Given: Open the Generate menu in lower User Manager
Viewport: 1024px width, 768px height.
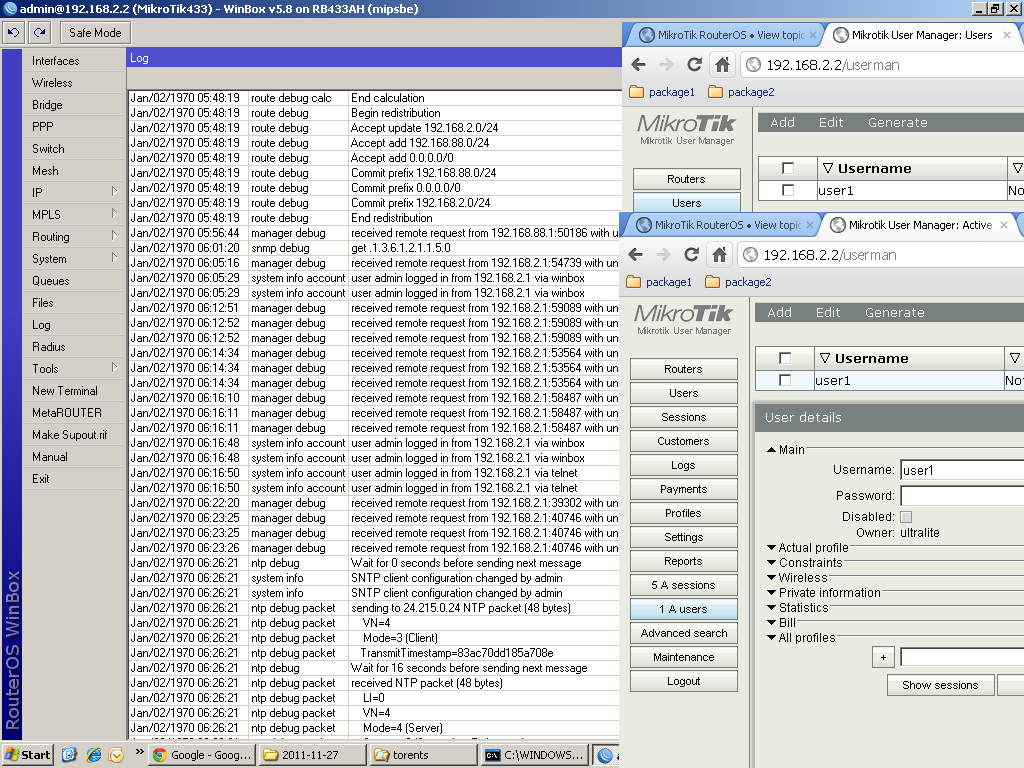Looking at the screenshot, I should pyautogui.click(x=894, y=312).
